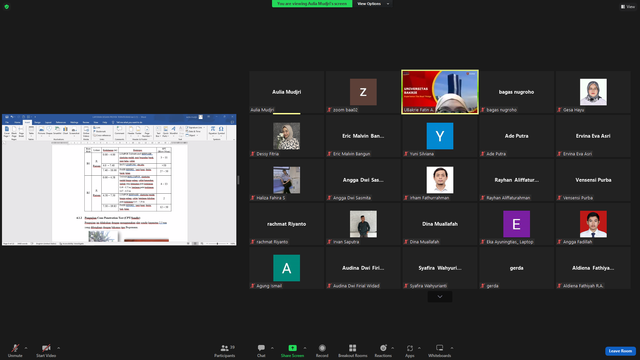Switch to the References tab in Word
Image resolution: width=640 pixels, height=360 pixels.
pyautogui.click(x=61, y=122)
